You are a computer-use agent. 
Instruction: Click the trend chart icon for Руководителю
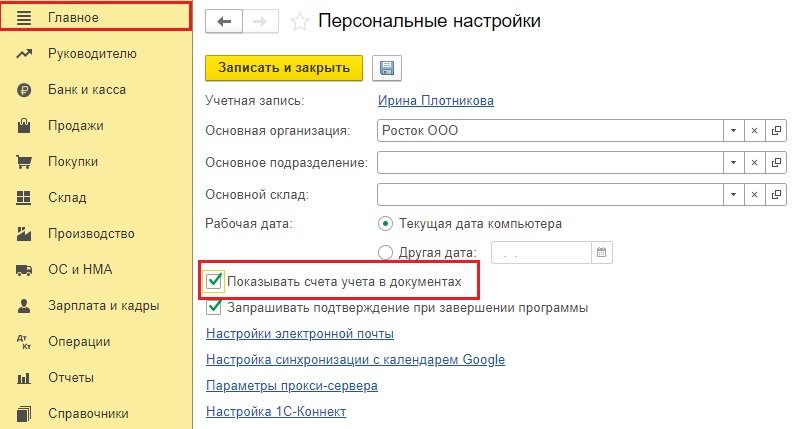click(x=24, y=54)
